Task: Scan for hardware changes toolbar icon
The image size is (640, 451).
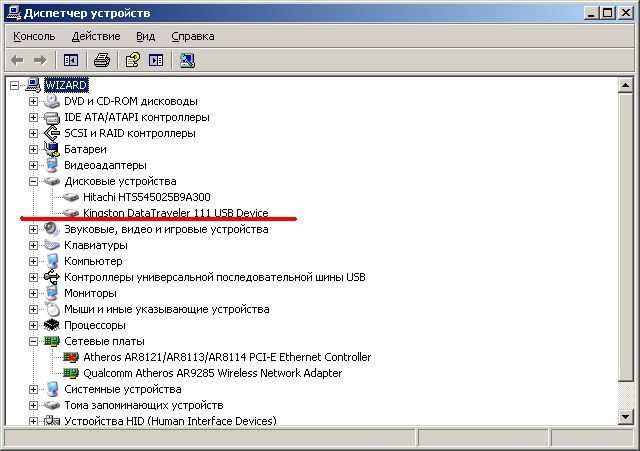Action: [x=187, y=60]
